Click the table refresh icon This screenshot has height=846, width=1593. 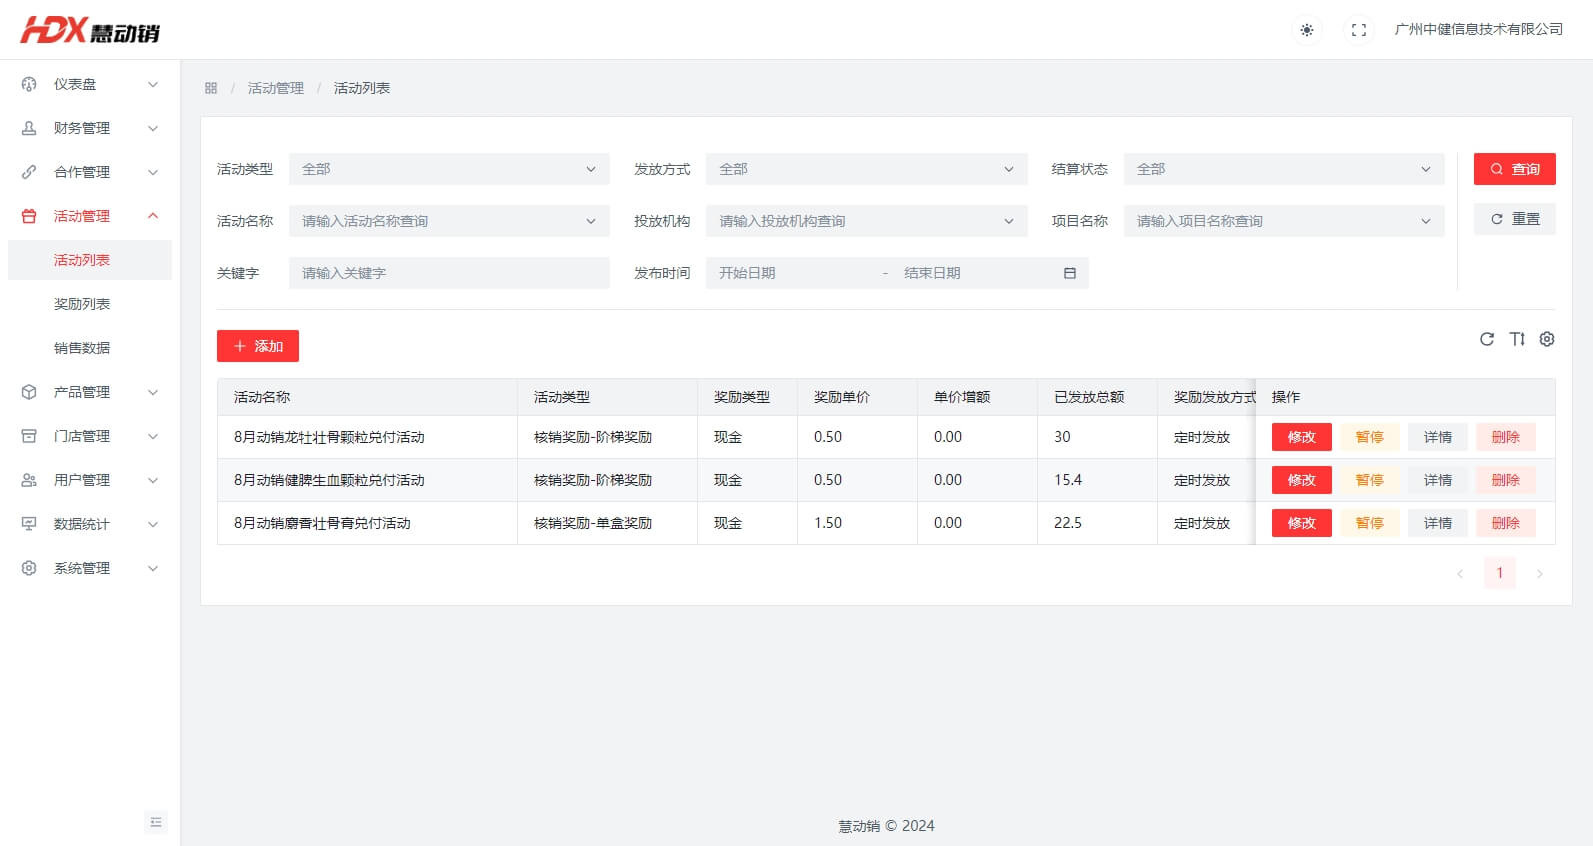tap(1487, 339)
